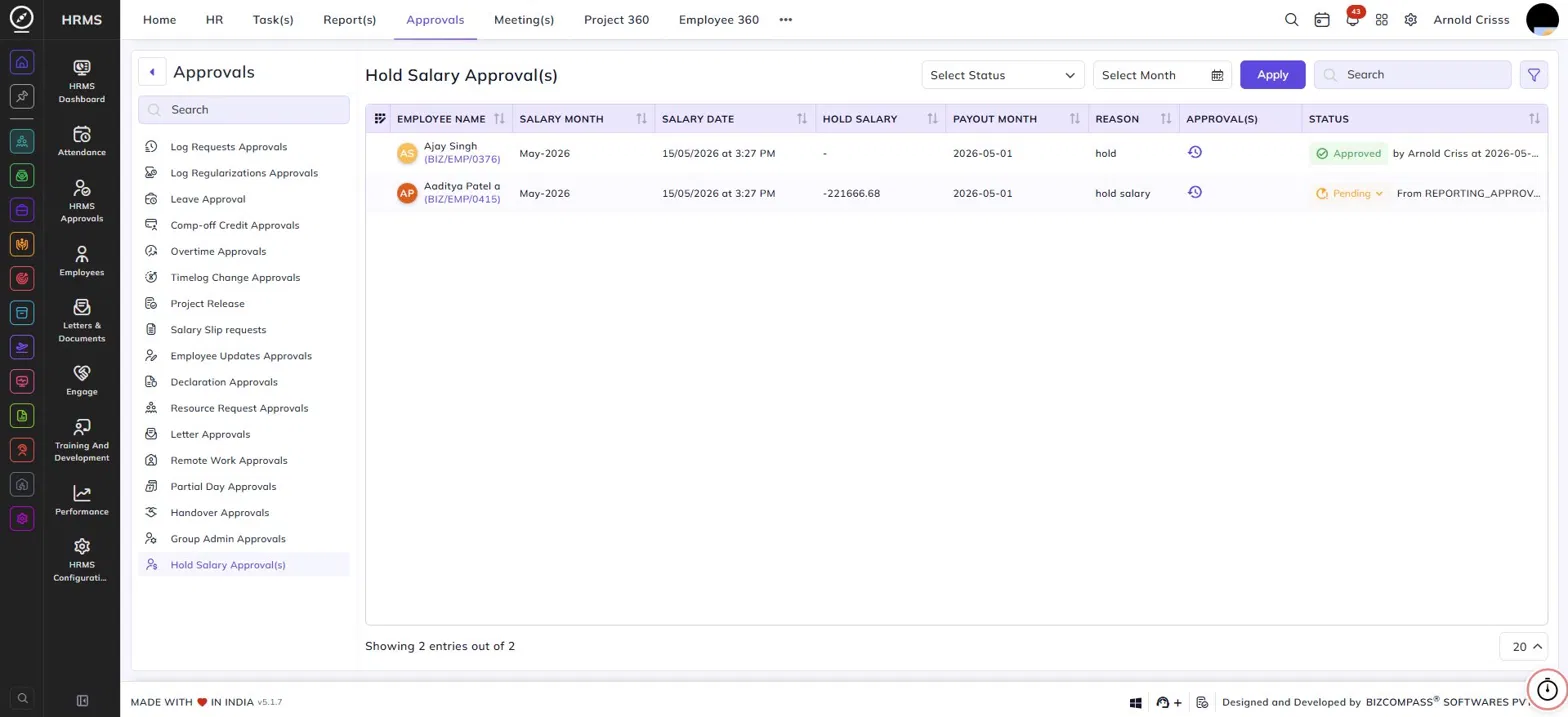Select Hold Salary Approval(s) in list

(x=244, y=565)
